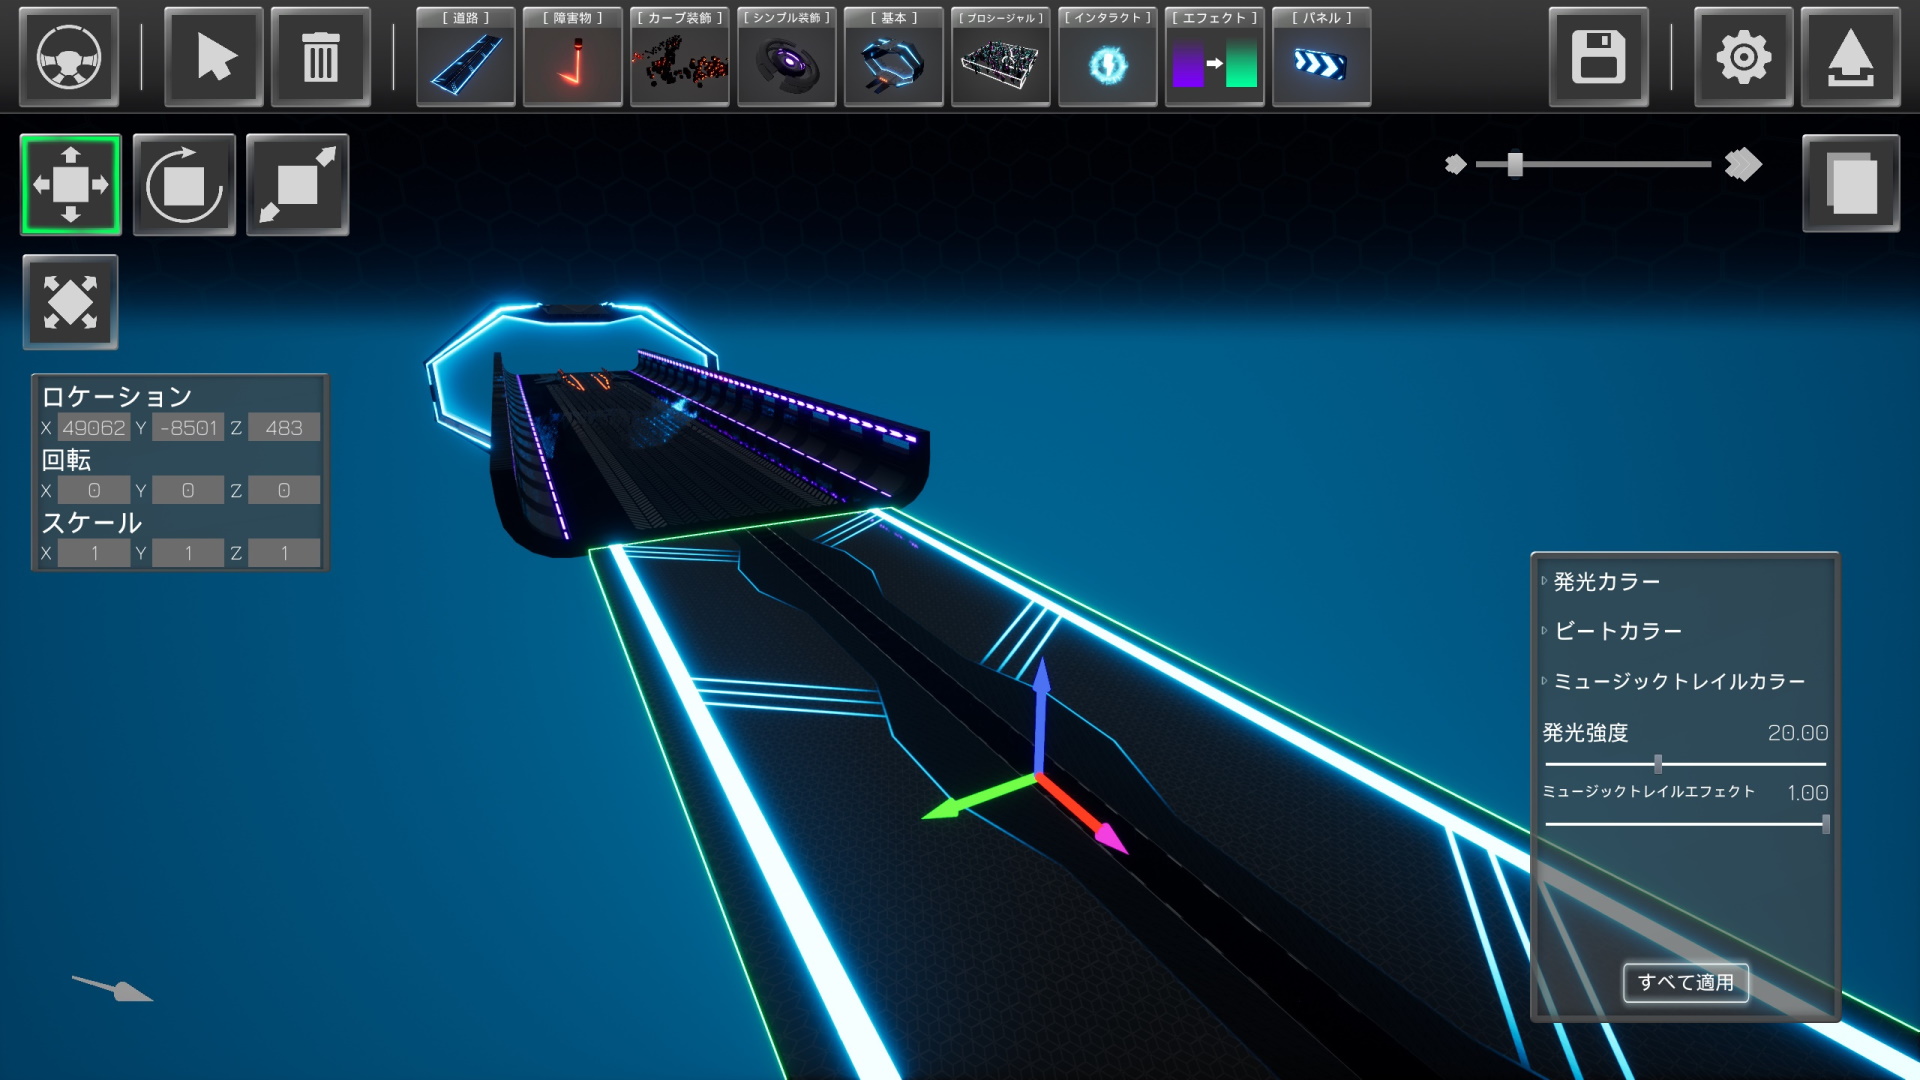Click the trash can delete icon
This screenshot has height=1080, width=1920.
(x=321, y=57)
